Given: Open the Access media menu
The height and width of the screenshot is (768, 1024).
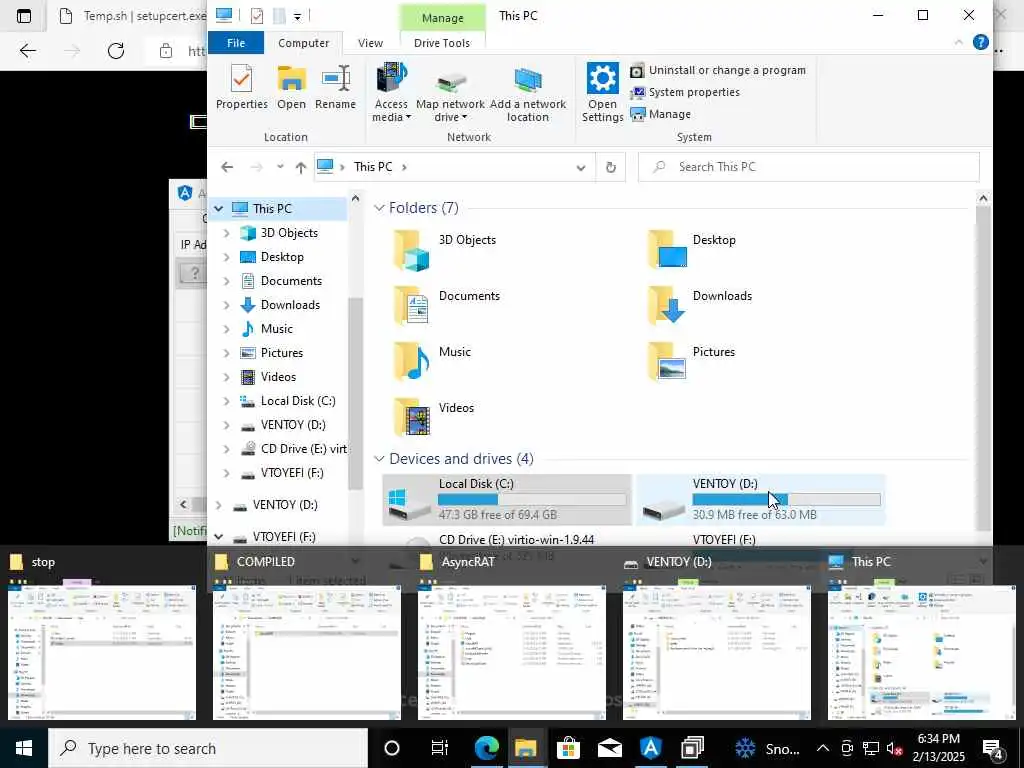Looking at the screenshot, I should tap(391, 92).
